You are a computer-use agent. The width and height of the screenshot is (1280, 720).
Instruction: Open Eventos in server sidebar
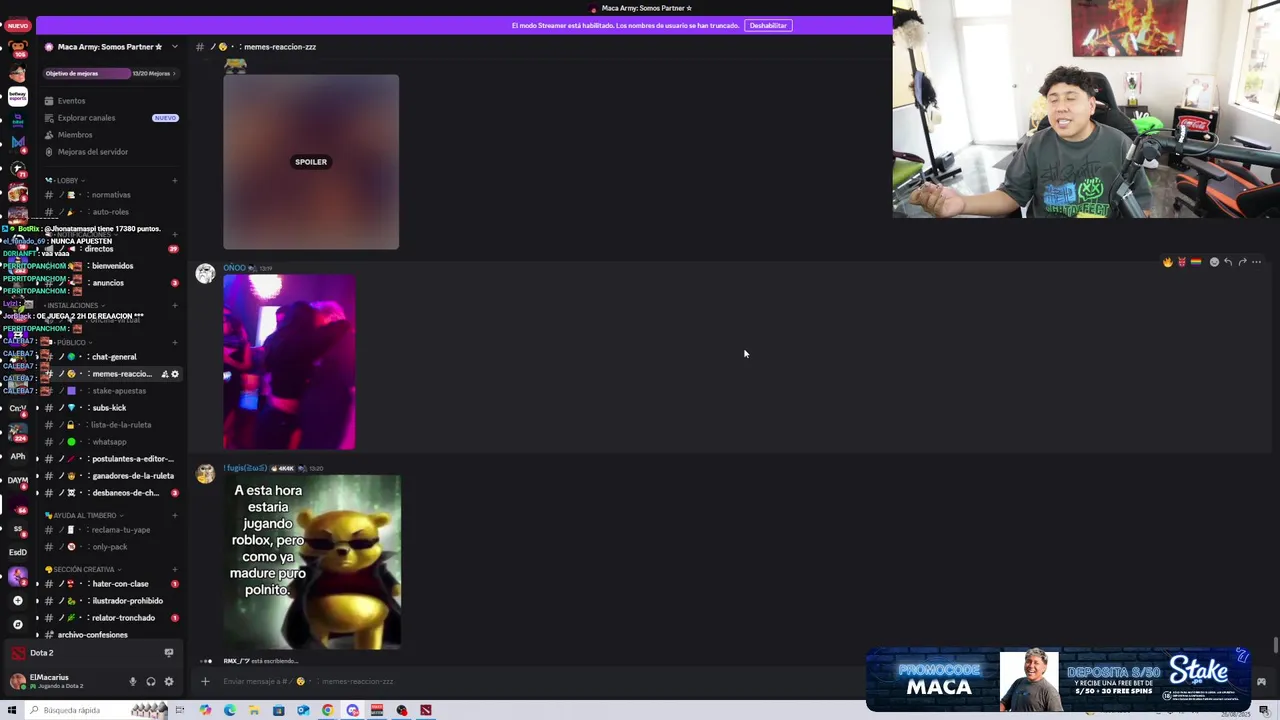(x=71, y=101)
